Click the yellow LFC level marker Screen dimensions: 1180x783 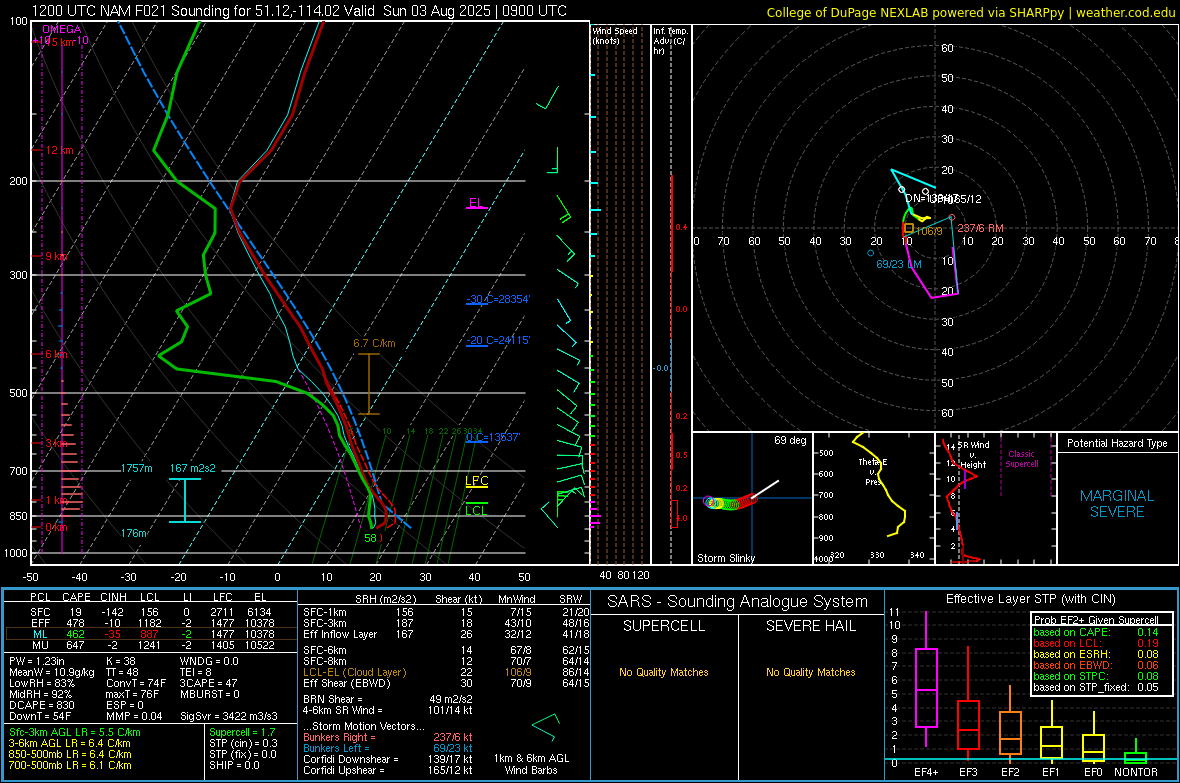(476, 482)
